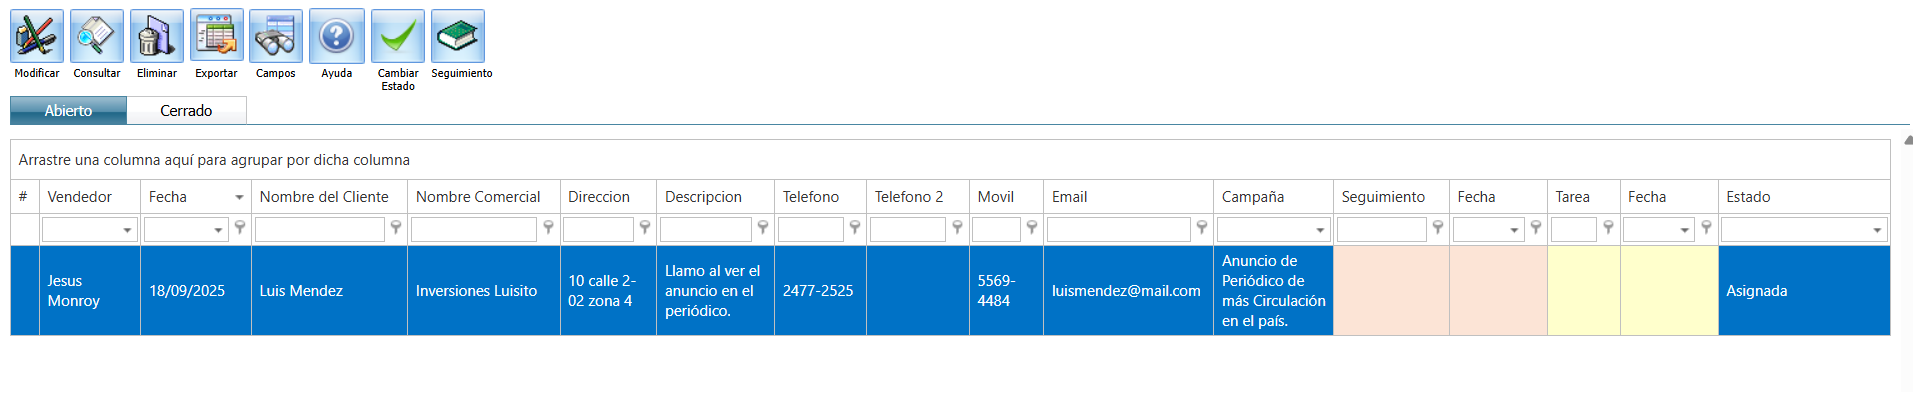Select cell 'Luis Mendez'

(330, 291)
